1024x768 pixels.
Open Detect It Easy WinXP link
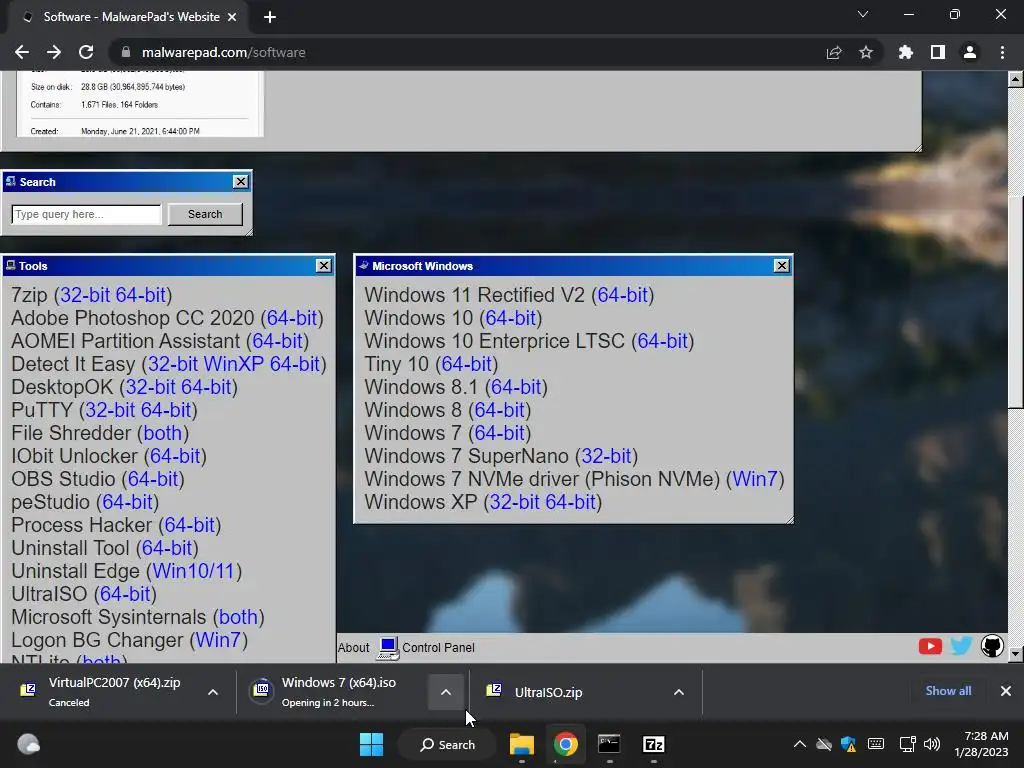click(234, 364)
